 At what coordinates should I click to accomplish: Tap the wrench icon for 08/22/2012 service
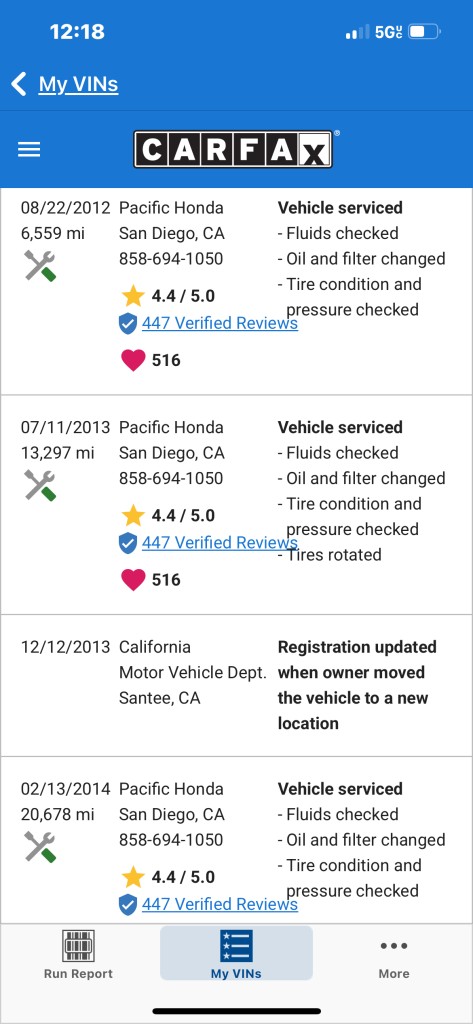(41, 266)
